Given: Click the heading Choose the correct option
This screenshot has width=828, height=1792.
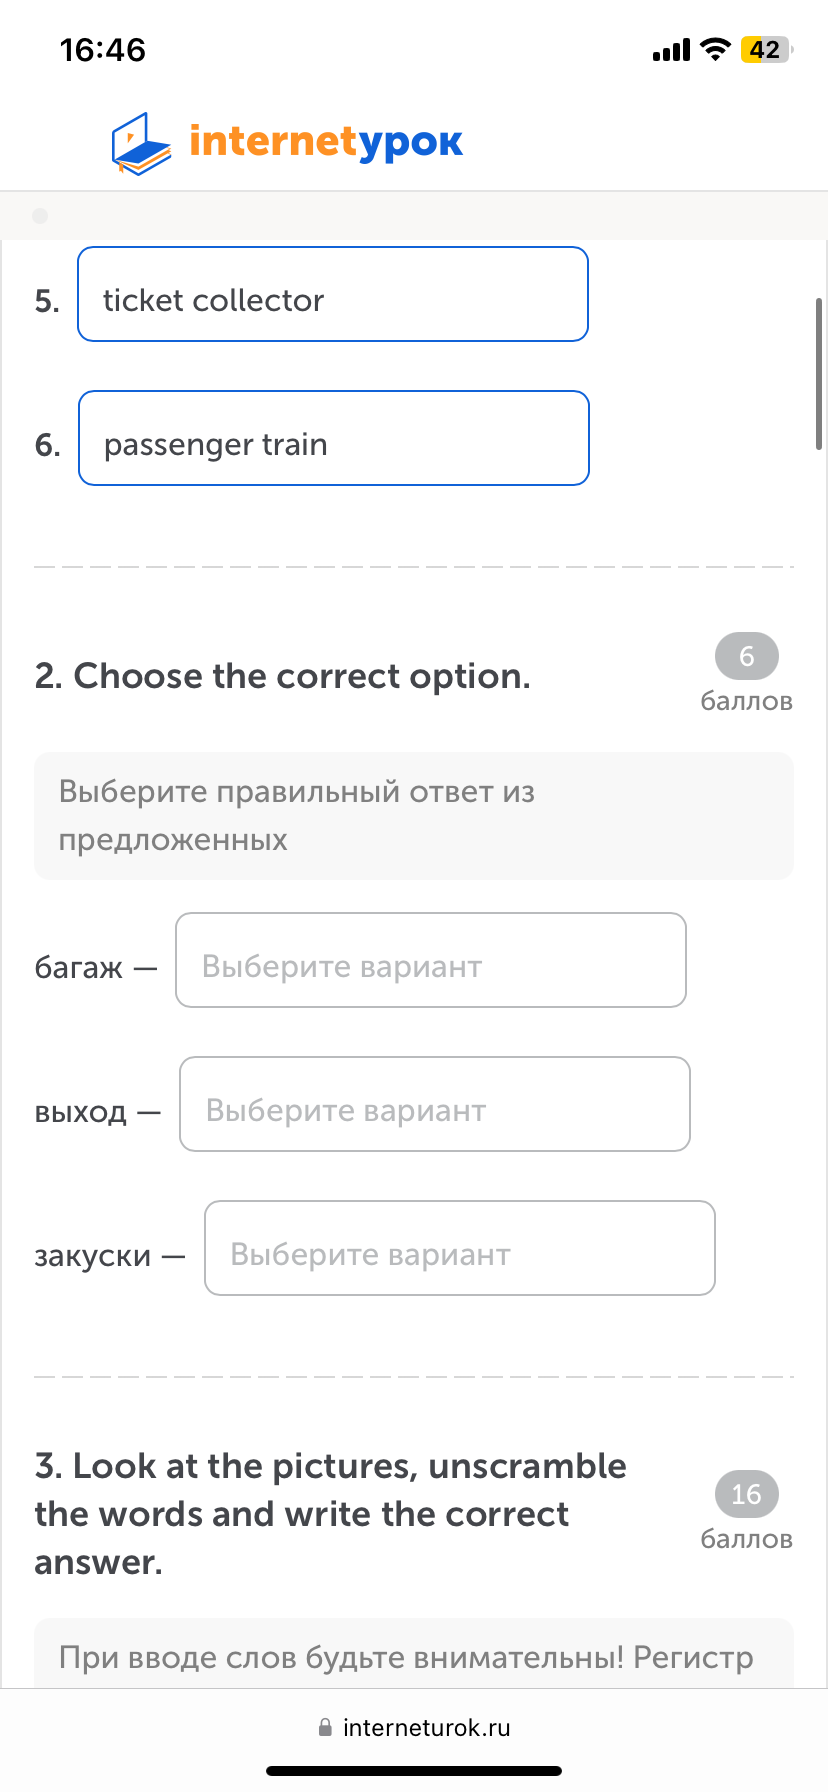Looking at the screenshot, I should pos(282,676).
